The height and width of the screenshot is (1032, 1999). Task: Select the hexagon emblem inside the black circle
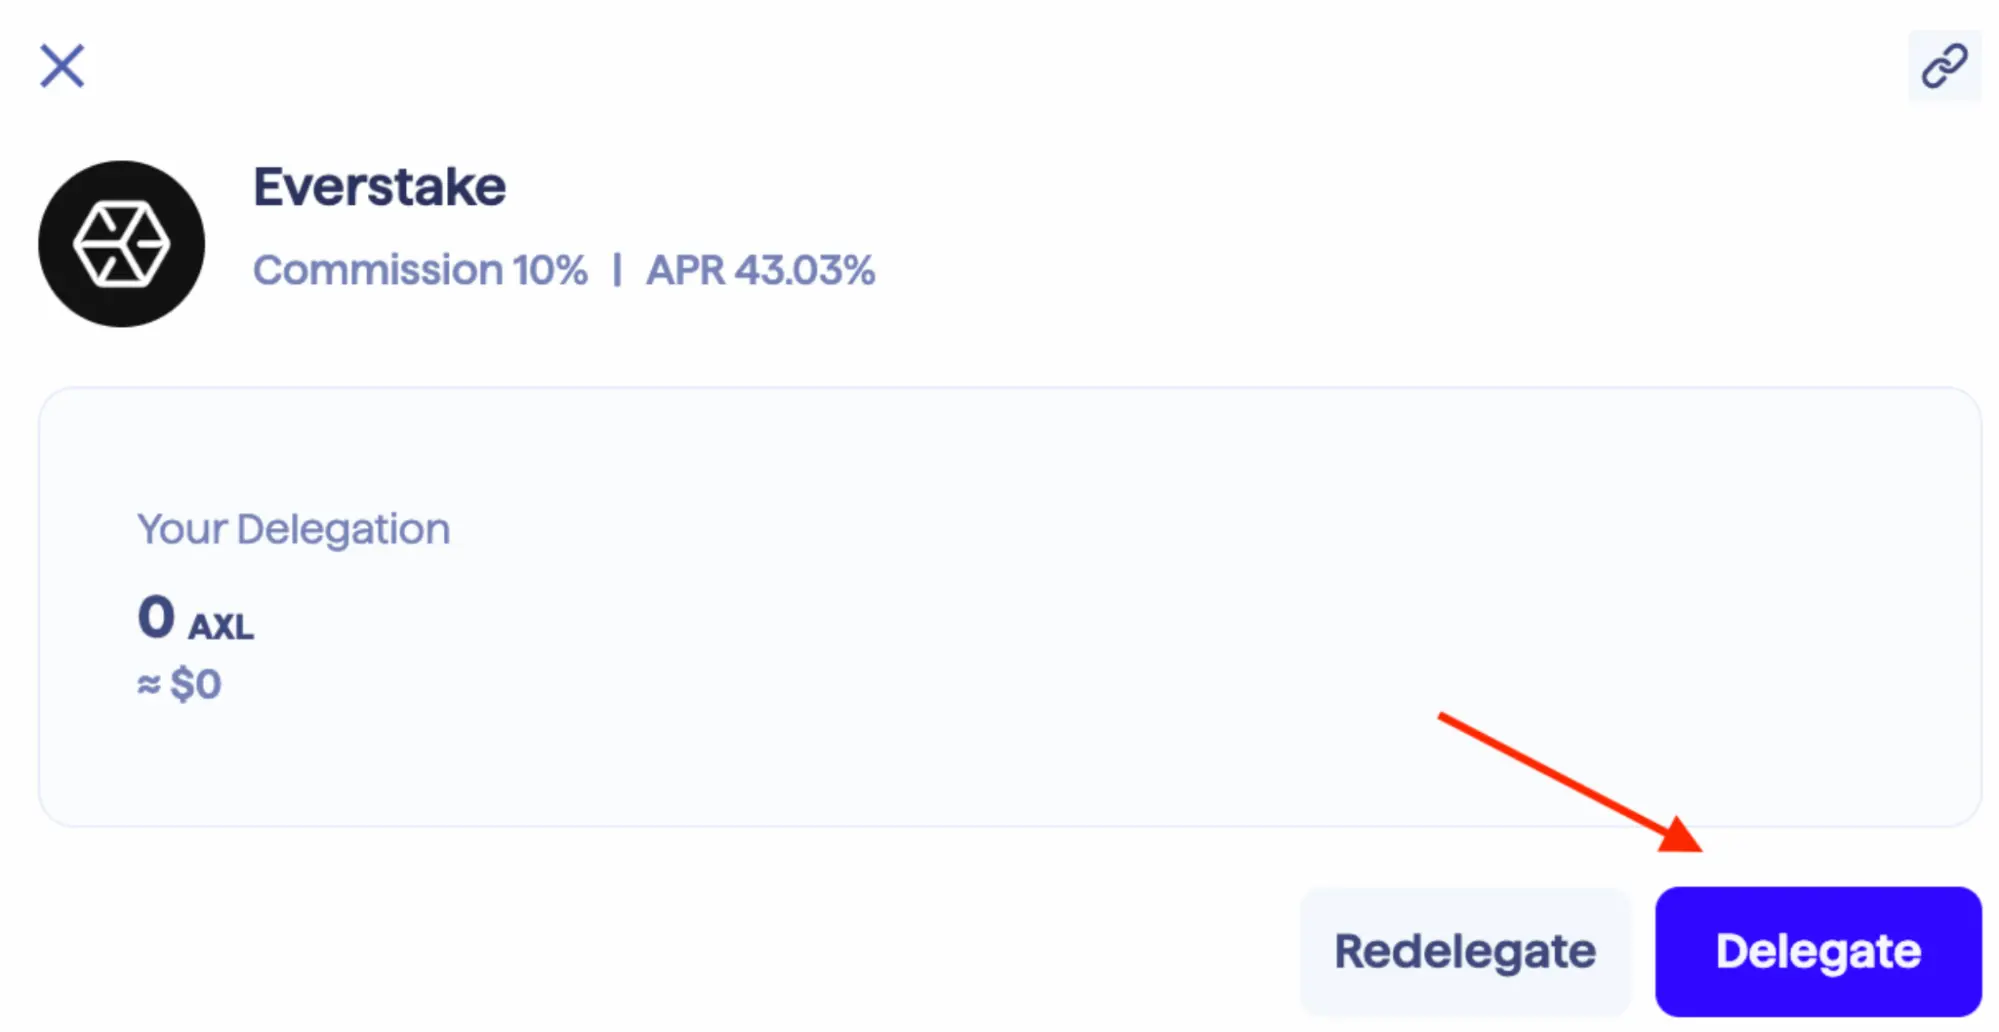coord(120,243)
